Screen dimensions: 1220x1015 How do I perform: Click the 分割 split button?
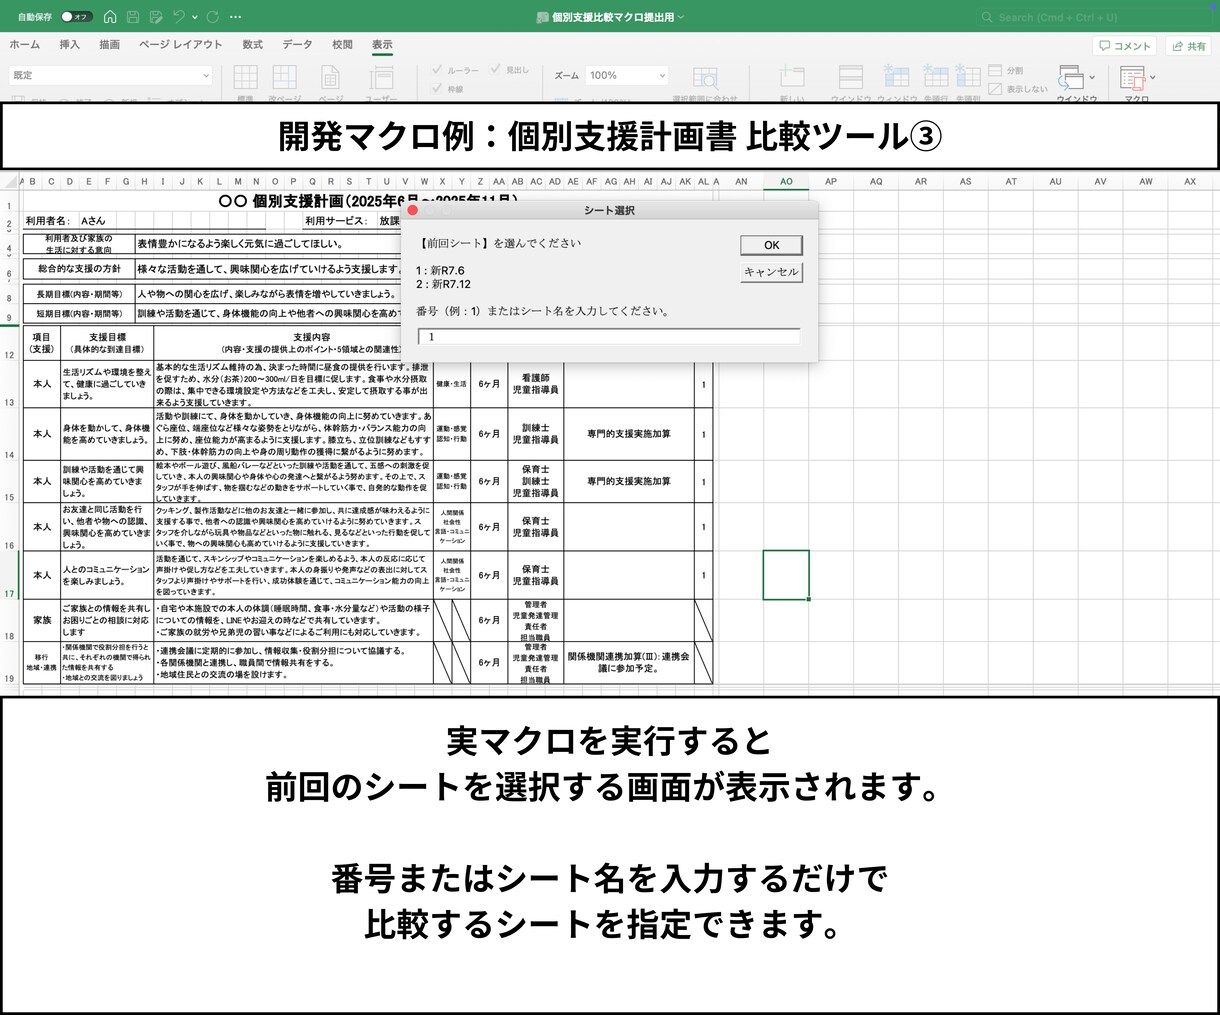pyautogui.click(x=1007, y=71)
